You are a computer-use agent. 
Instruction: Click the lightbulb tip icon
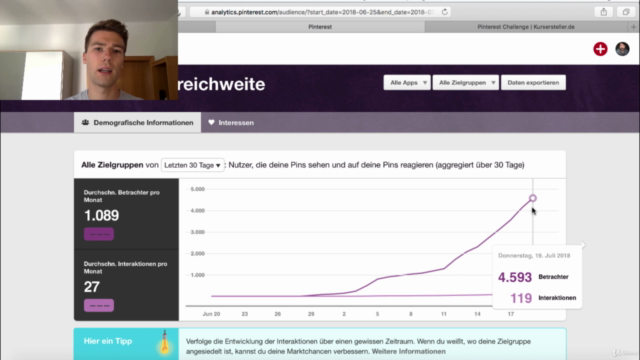(165, 342)
